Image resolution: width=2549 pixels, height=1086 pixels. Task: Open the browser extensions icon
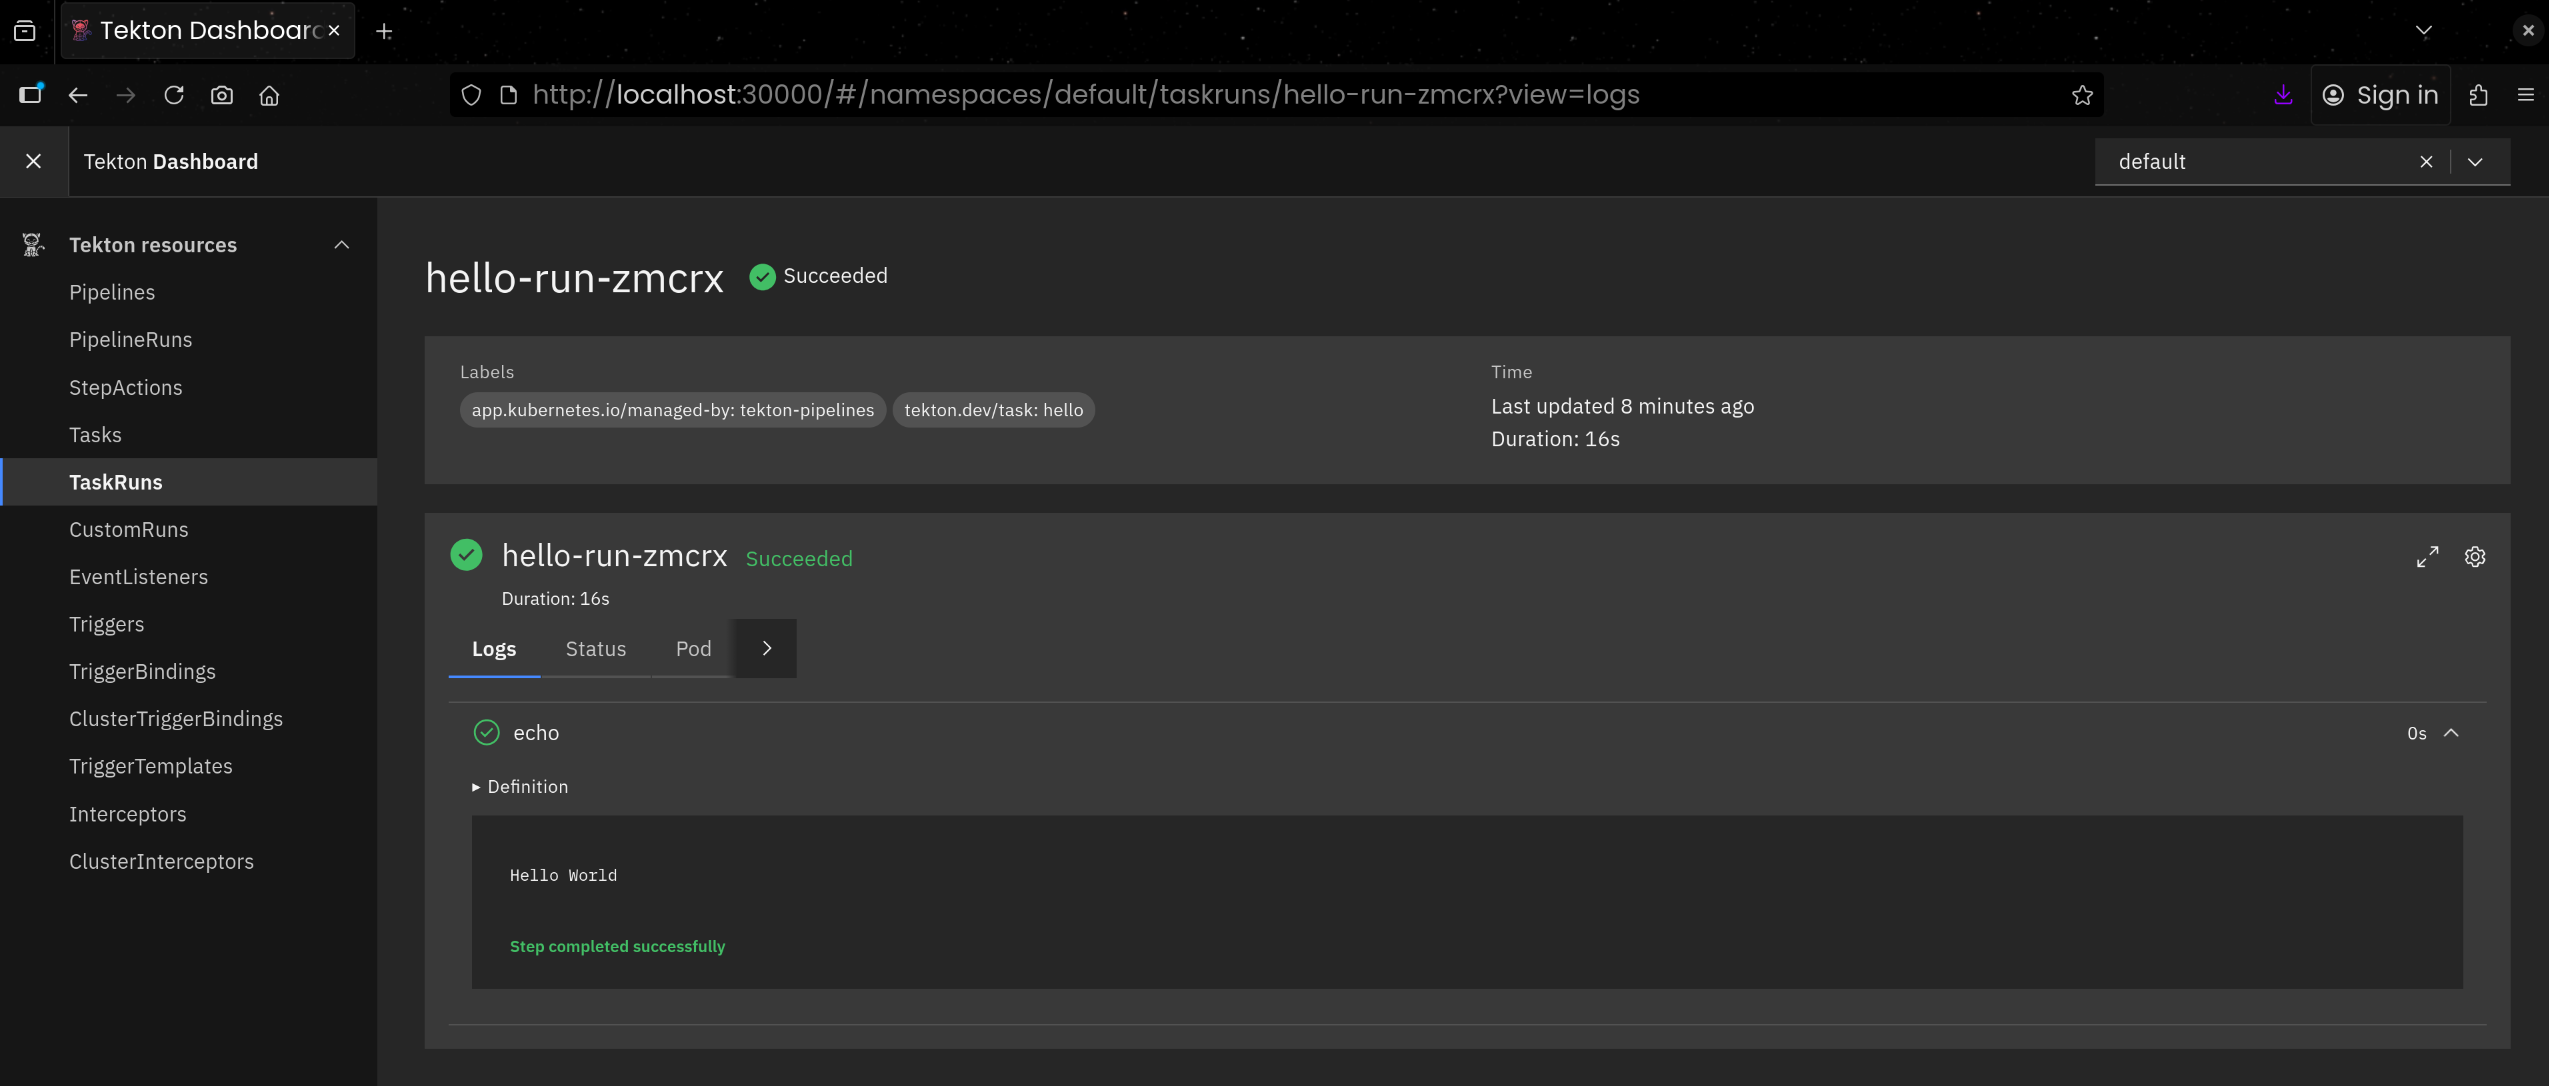point(2478,95)
